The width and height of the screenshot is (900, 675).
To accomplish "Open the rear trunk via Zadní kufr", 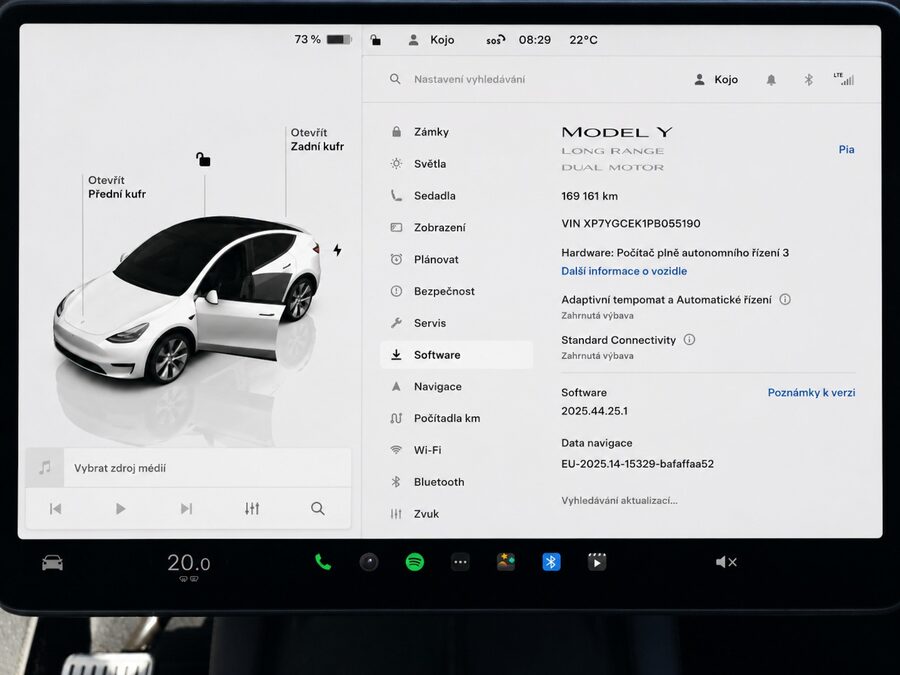I will 317,139.
